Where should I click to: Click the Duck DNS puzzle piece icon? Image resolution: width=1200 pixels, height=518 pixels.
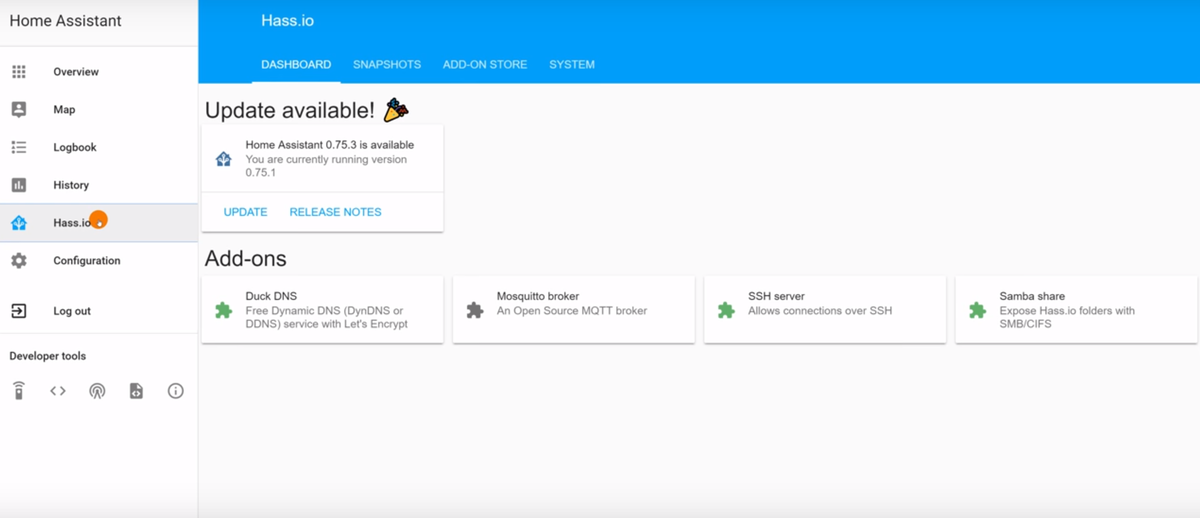pos(224,311)
